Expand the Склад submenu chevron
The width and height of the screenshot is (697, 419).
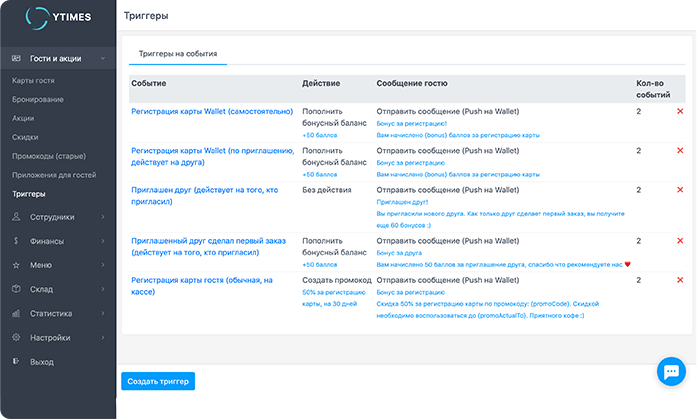pos(104,289)
